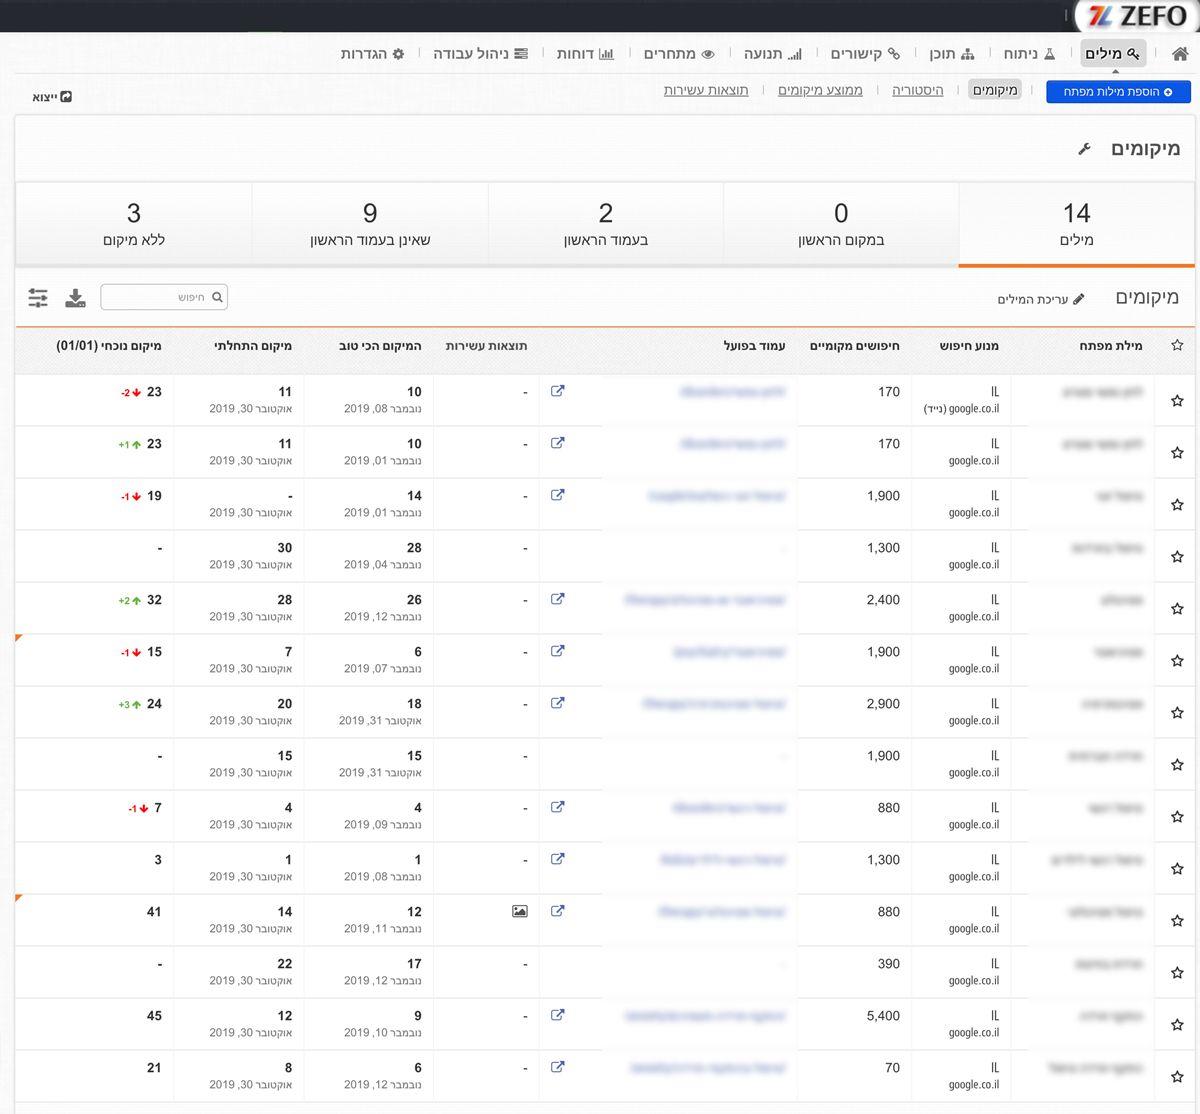The image size is (1200, 1114).
Task: Select the מיקומים sub-tab
Action: point(995,91)
